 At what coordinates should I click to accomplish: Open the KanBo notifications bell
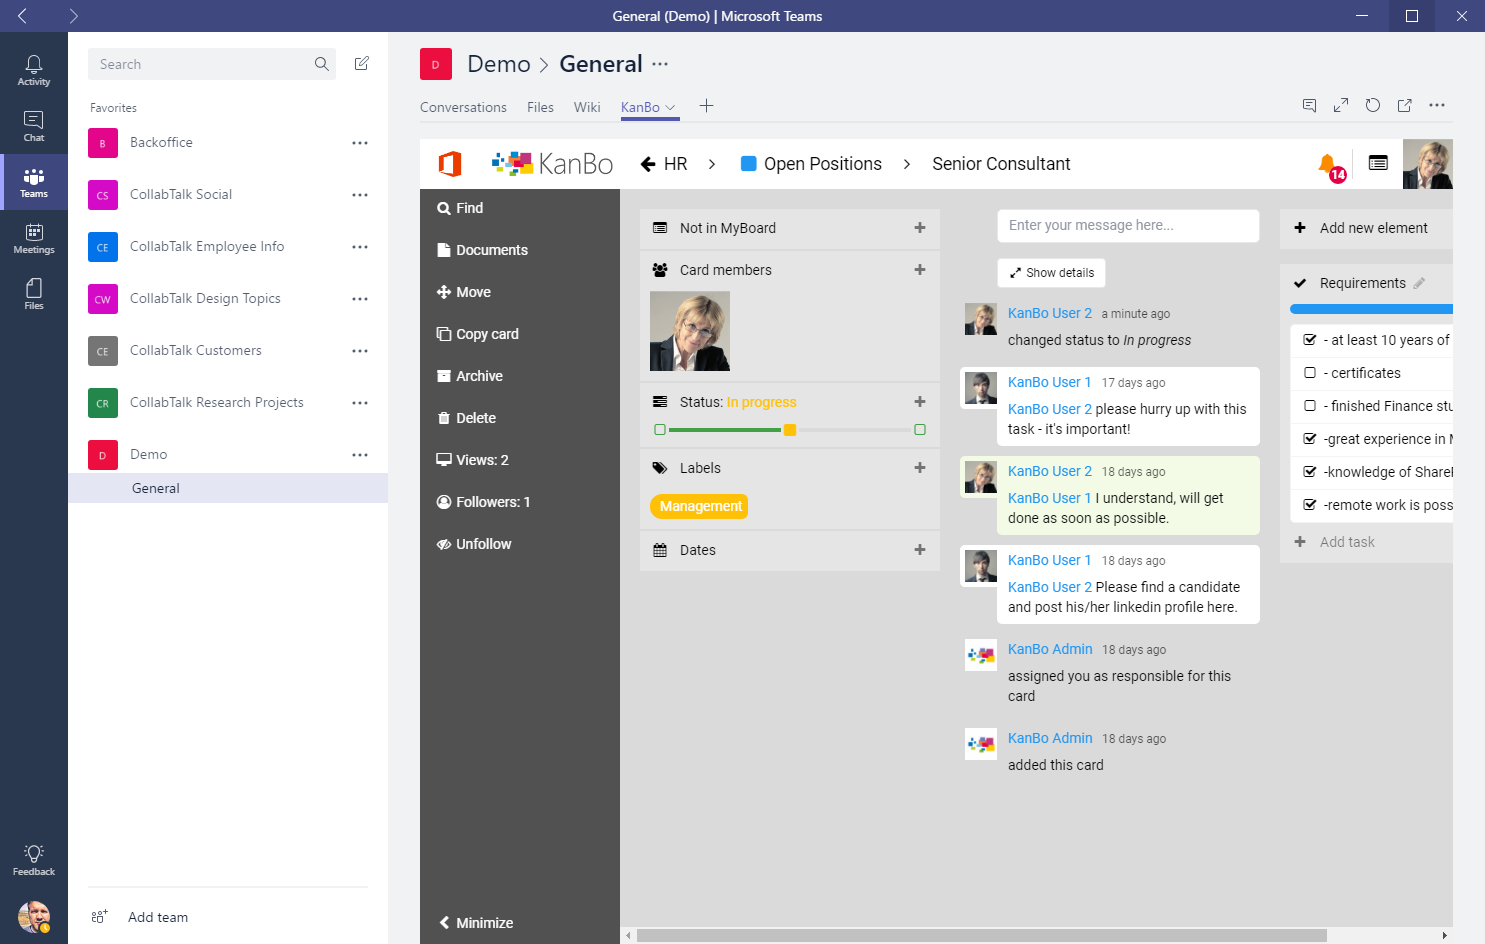point(1328,165)
